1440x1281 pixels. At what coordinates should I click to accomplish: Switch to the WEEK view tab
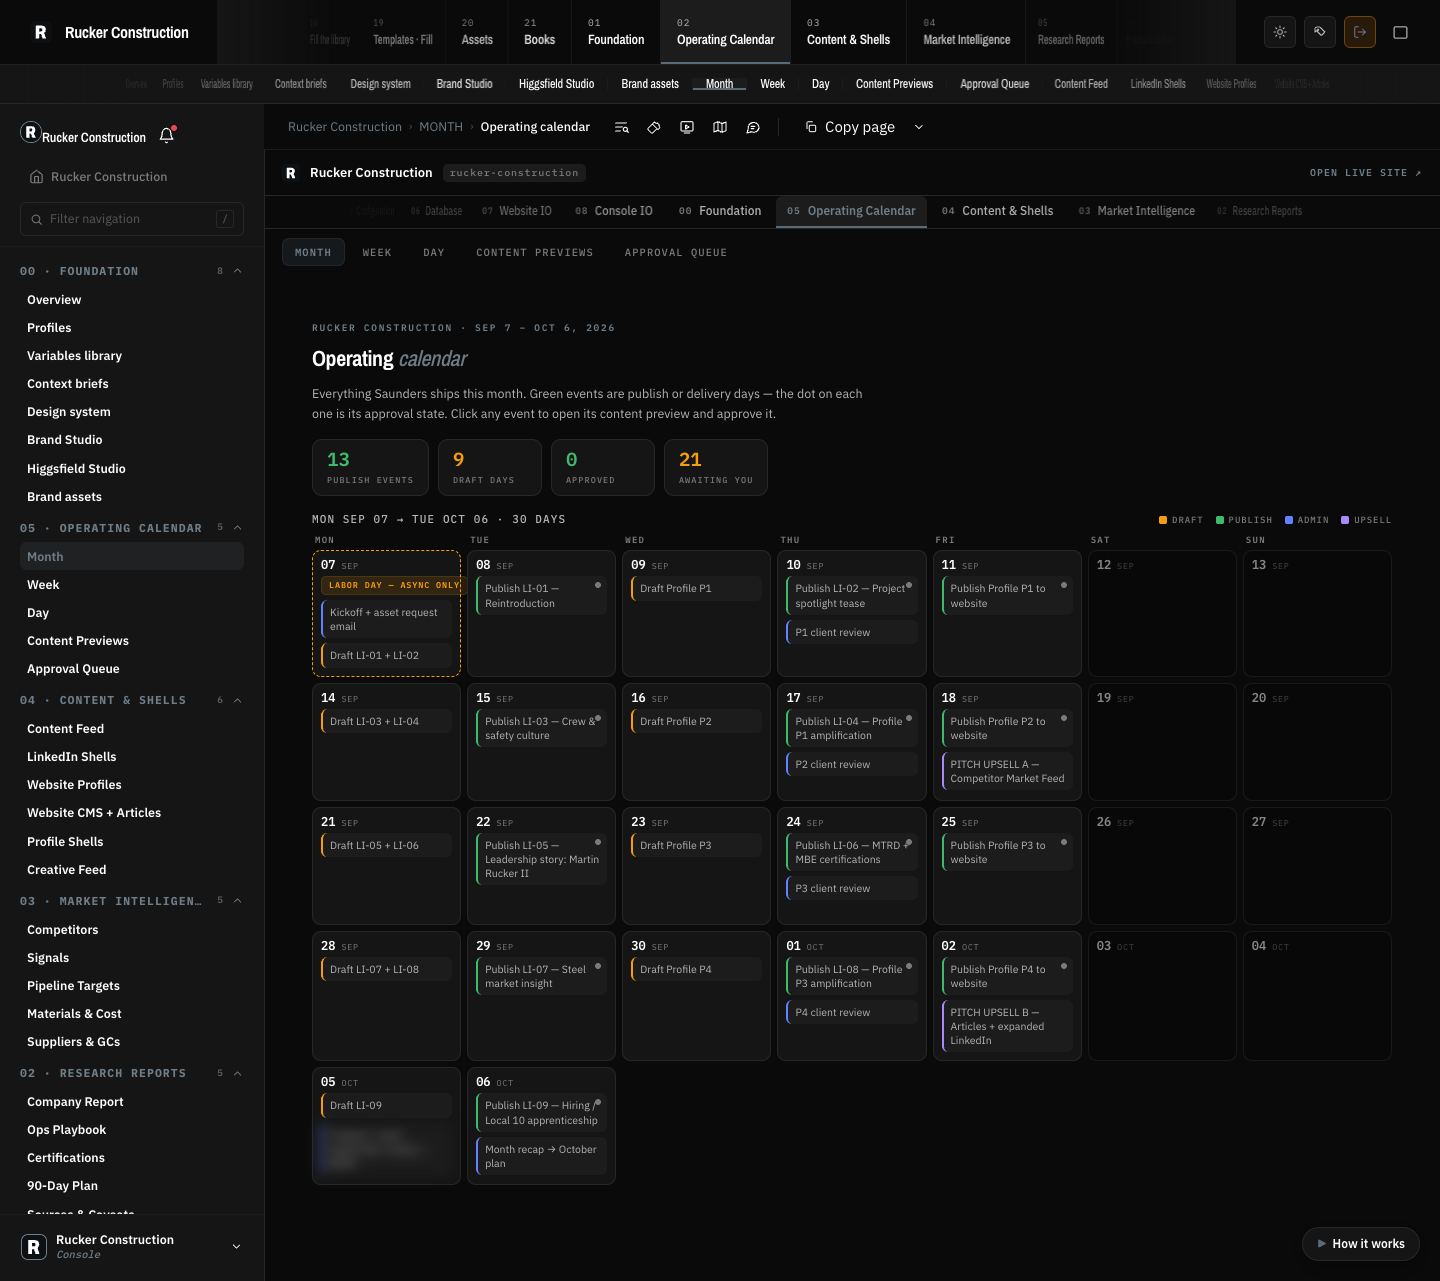[377, 253]
